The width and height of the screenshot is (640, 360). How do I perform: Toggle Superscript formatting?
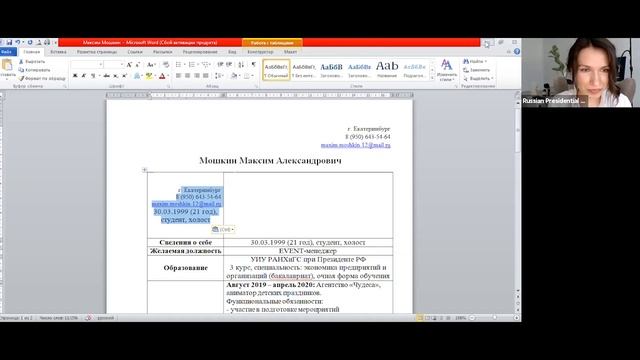pos(124,76)
